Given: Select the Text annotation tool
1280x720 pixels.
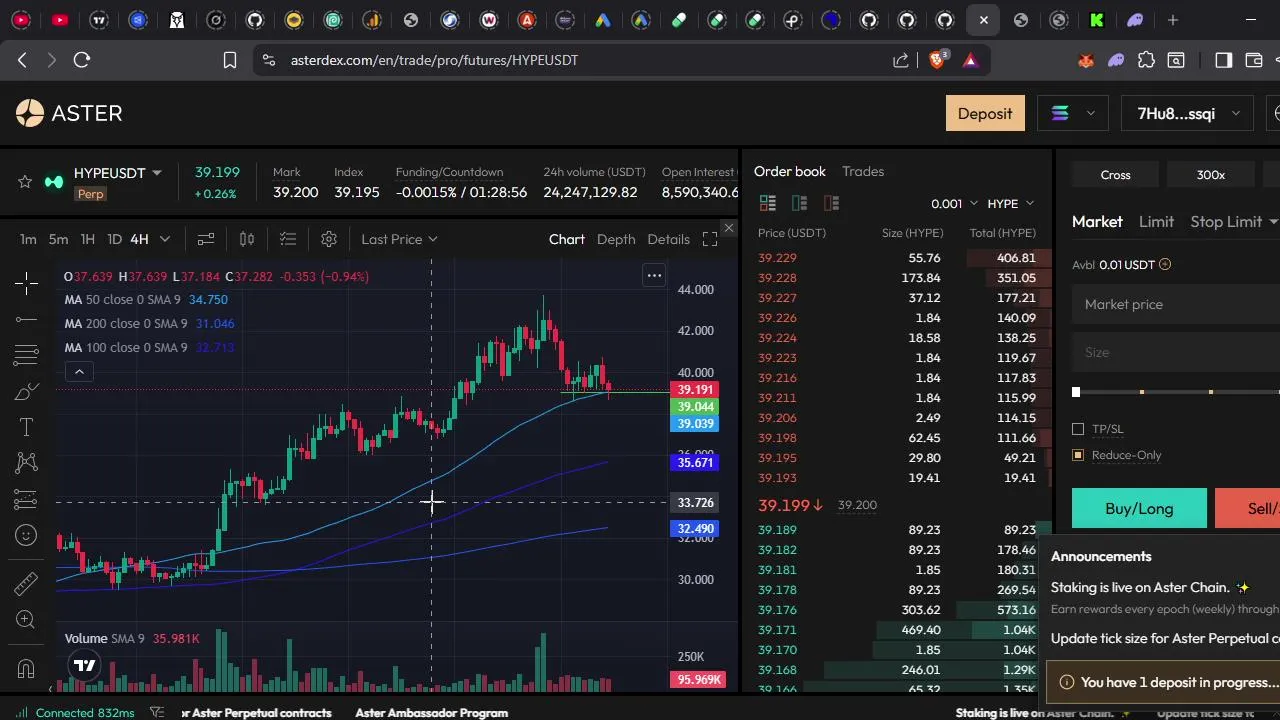Looking at the screenshot, I should pos(26,427).
